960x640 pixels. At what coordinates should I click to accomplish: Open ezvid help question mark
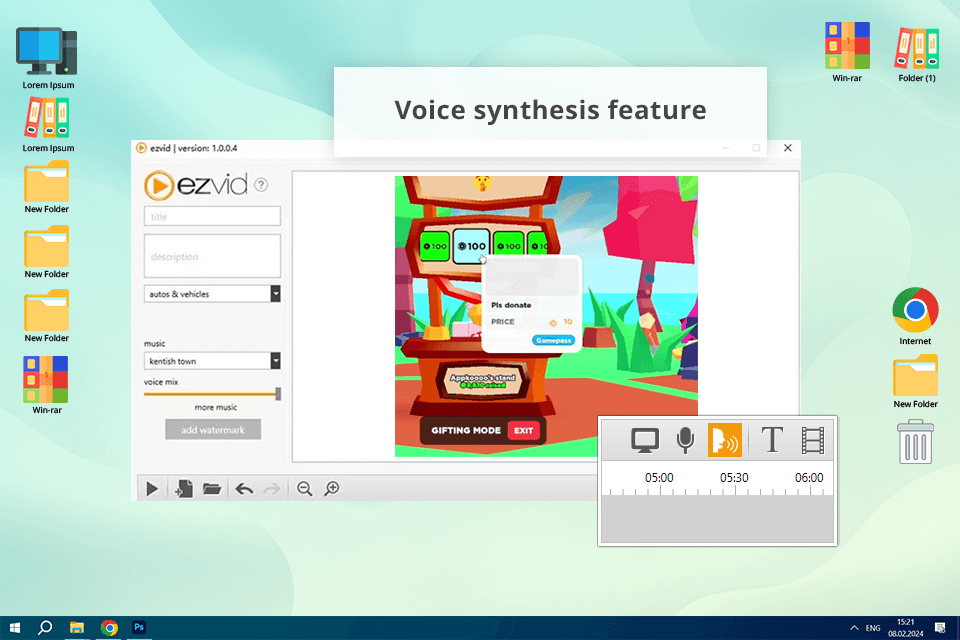tap(261, 184)
